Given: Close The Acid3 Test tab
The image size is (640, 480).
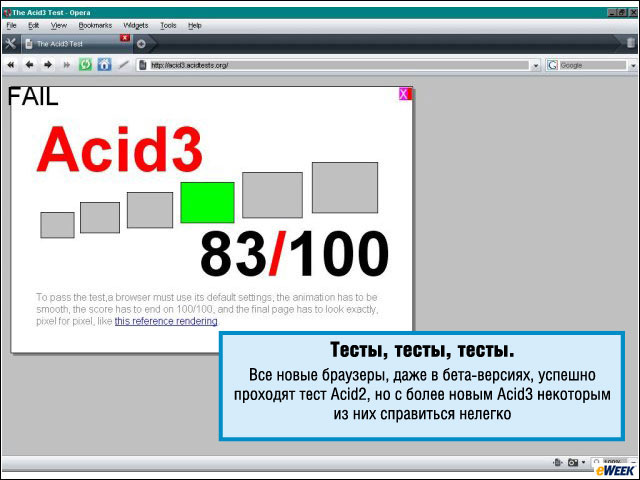Looking at the screenshot, I should (125, 38).
